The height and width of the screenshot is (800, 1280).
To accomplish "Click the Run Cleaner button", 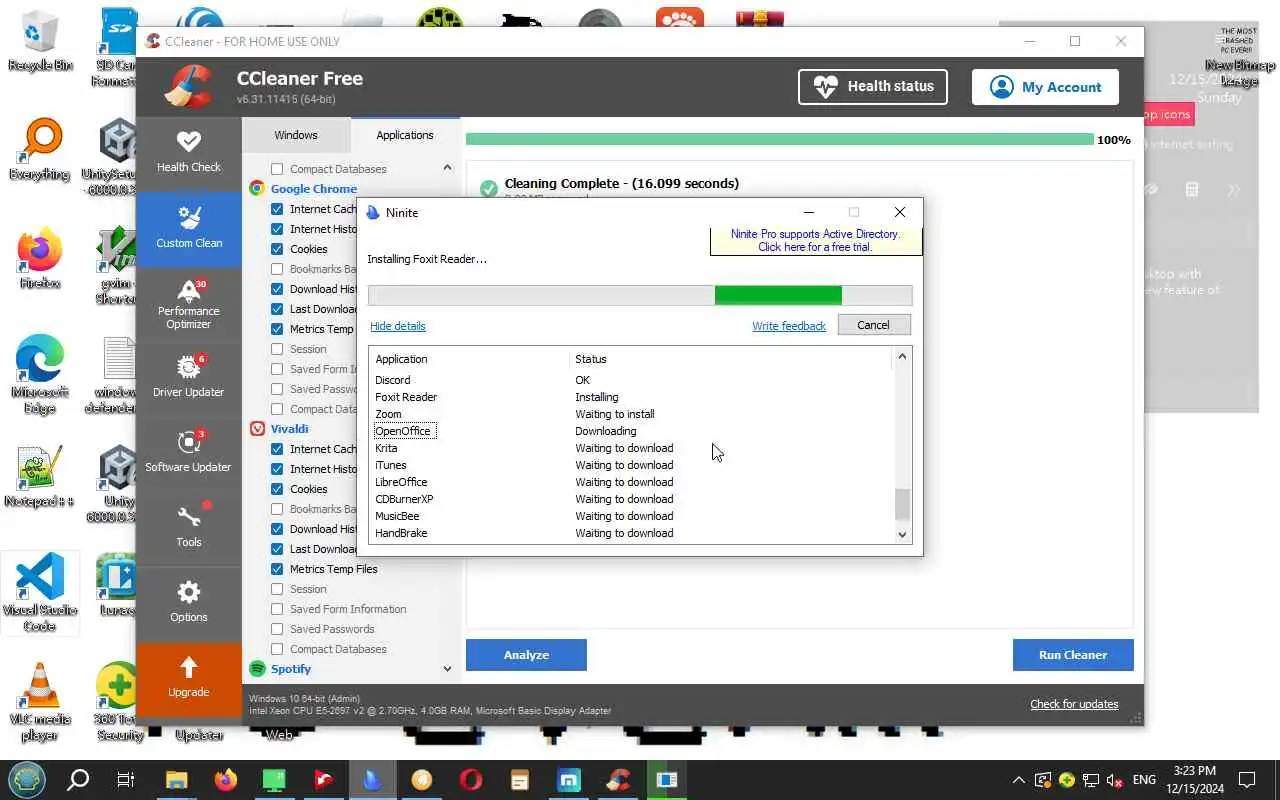I will click(1073, 655).
